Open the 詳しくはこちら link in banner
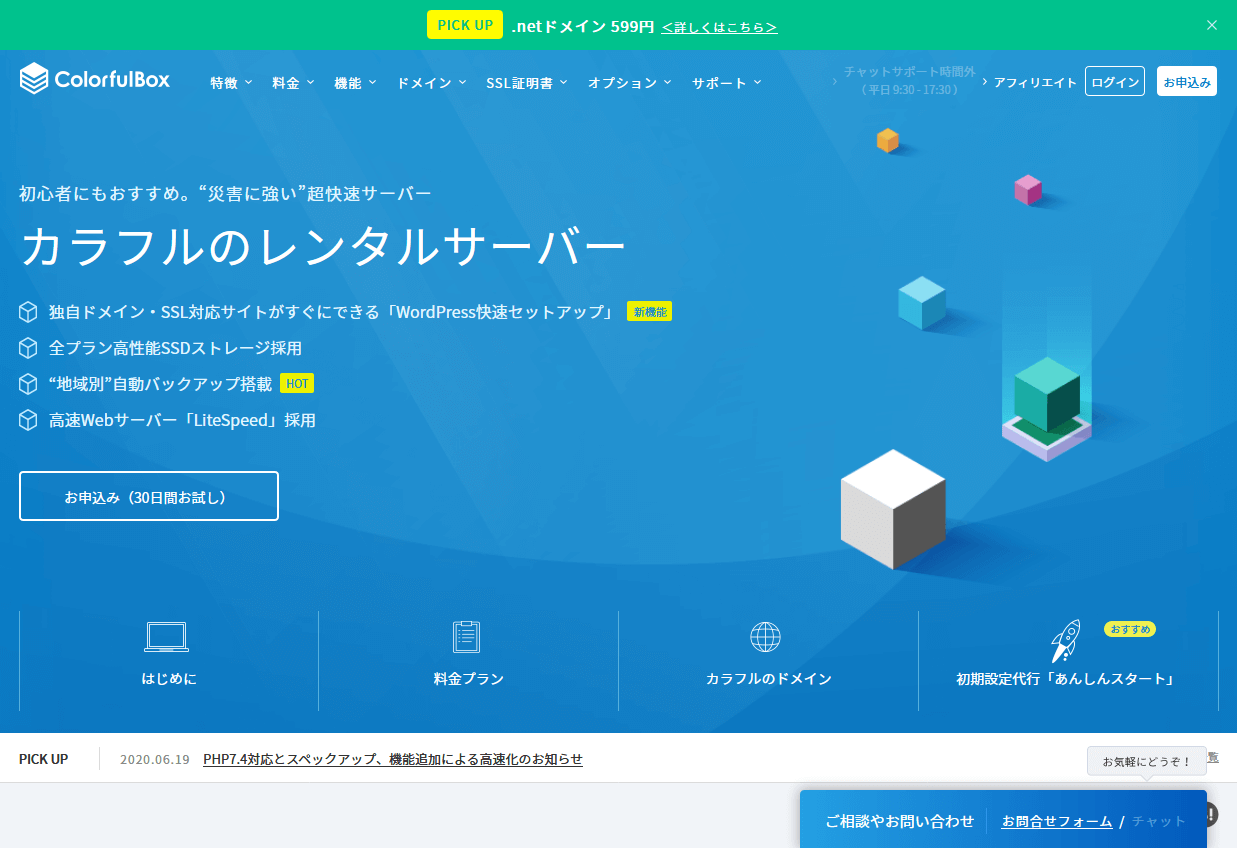The height and width of the screenshot is (848, 1237). [x=719, y=27]
